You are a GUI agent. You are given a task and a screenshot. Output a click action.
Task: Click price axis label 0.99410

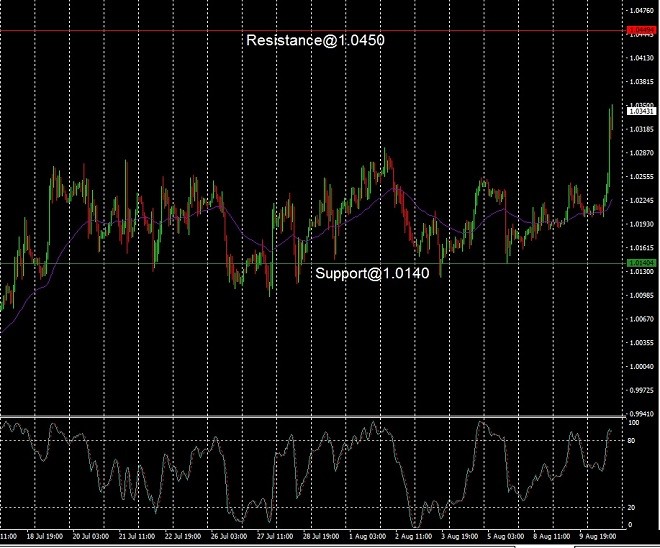(642, 414)
